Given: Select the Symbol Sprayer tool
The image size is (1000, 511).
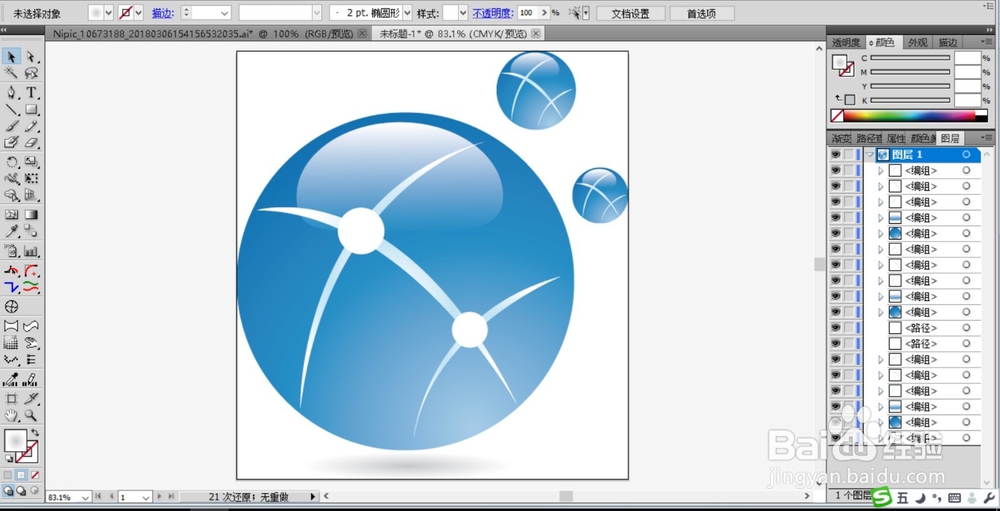Looking at the screenshot, I should pyautogui.click(x=11, y=251).
